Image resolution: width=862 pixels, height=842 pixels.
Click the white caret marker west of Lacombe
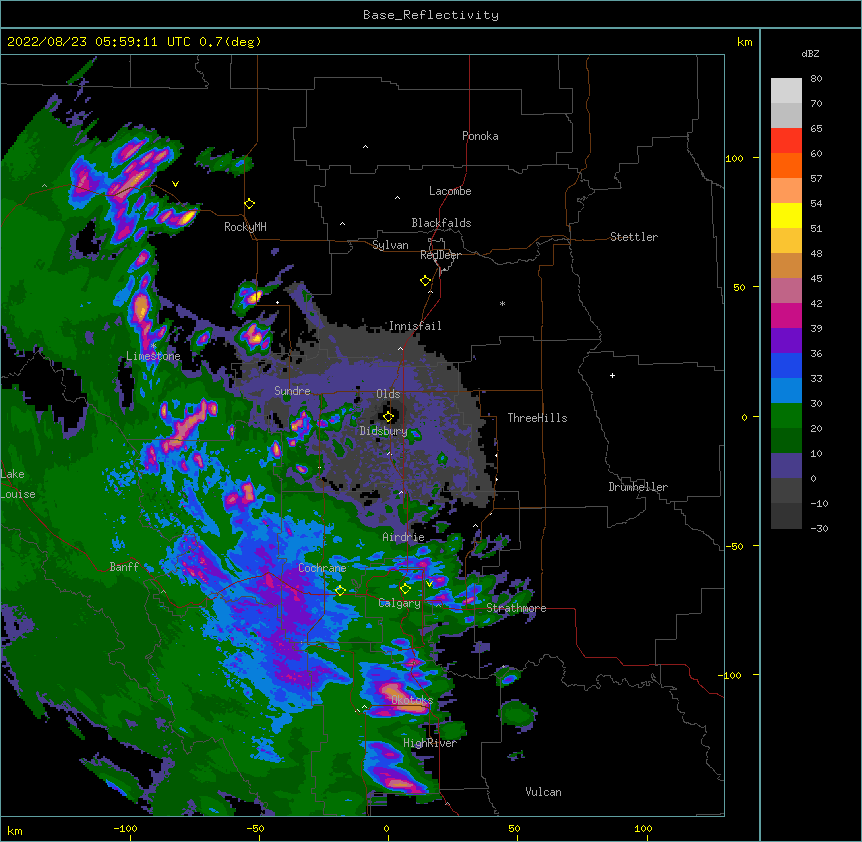(x=397, y=198)
